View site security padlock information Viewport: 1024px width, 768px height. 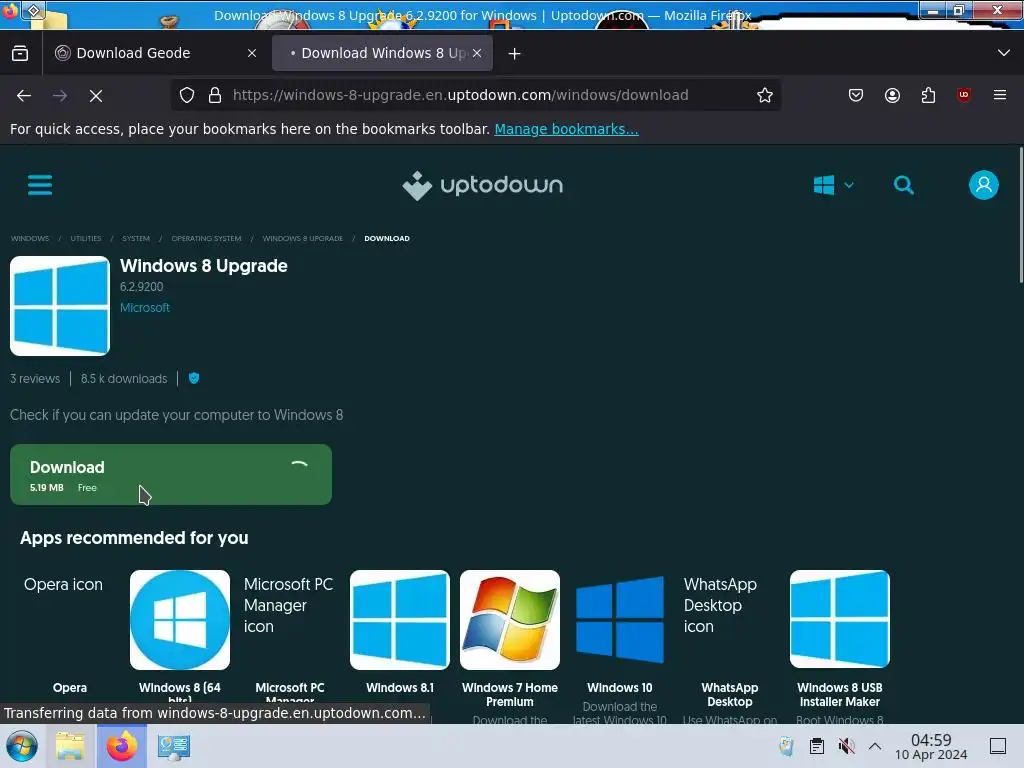[215, 95]
